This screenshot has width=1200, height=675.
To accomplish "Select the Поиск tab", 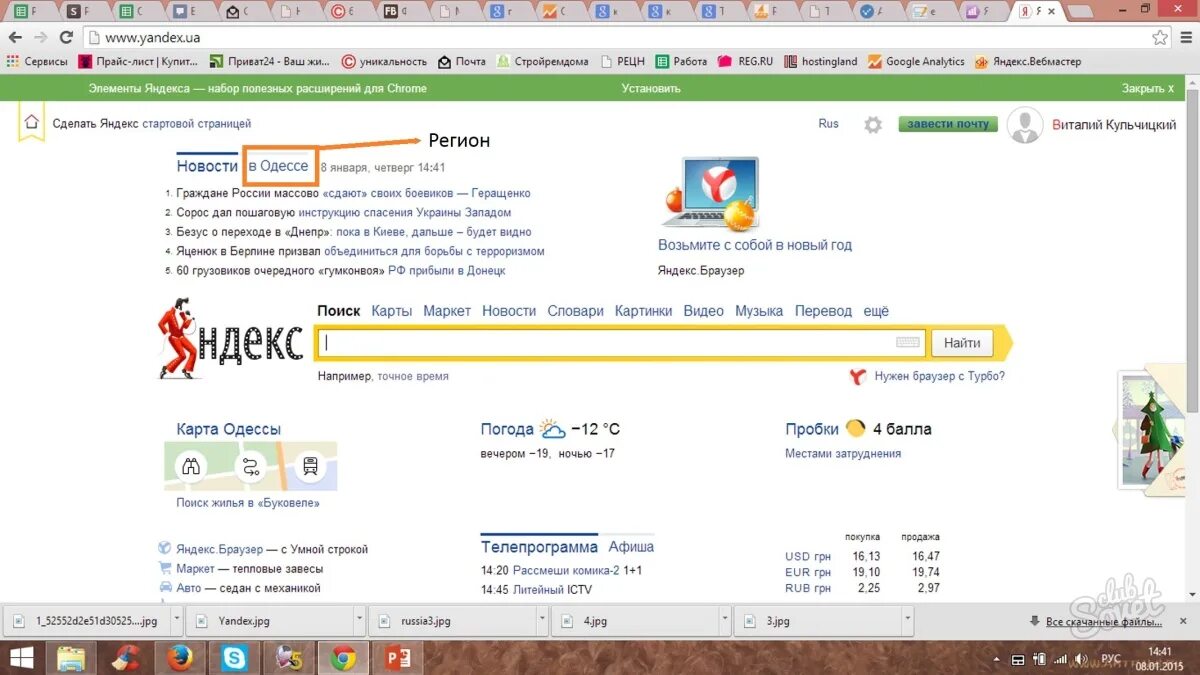I will coord(339,311).
